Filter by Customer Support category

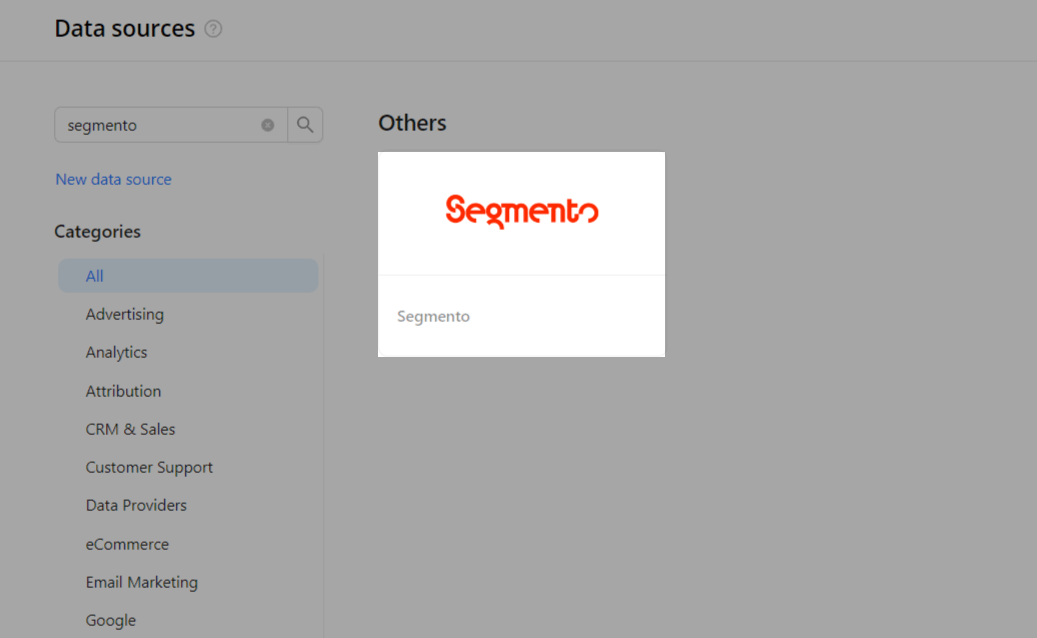(149, 467)
